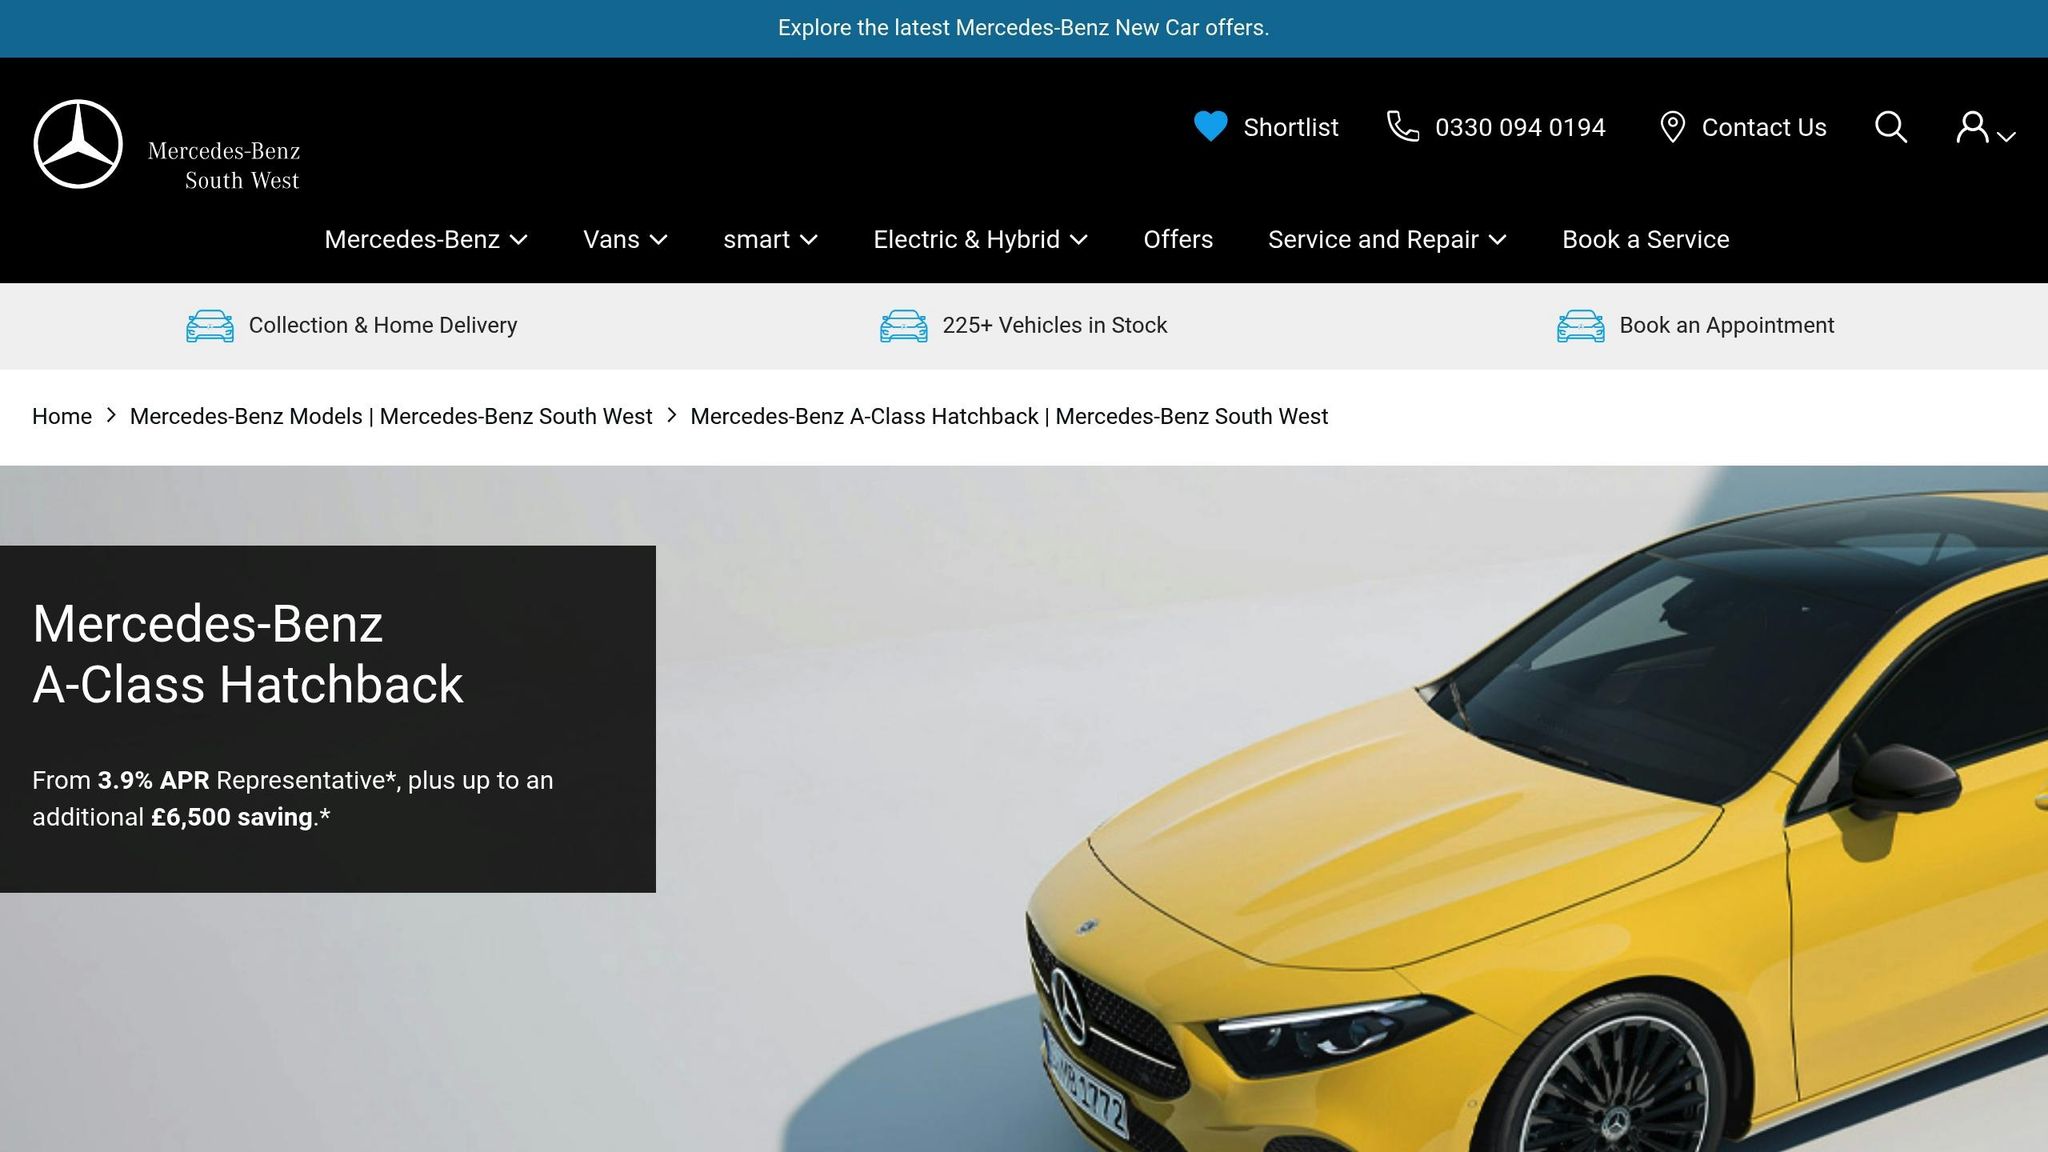The image size is (2048, 1152).
Task: Expand the Vans menu chevron
Action: [658, 240]
